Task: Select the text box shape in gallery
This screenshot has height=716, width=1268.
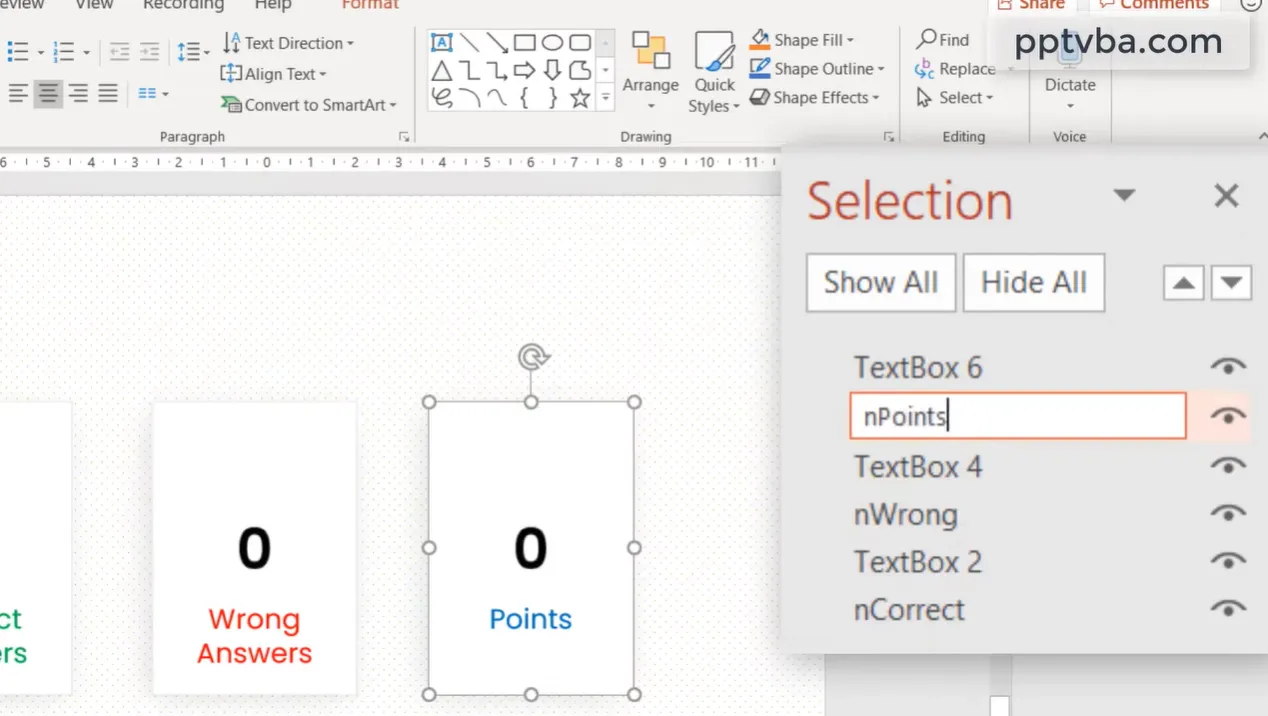Action: pos(442,43)
